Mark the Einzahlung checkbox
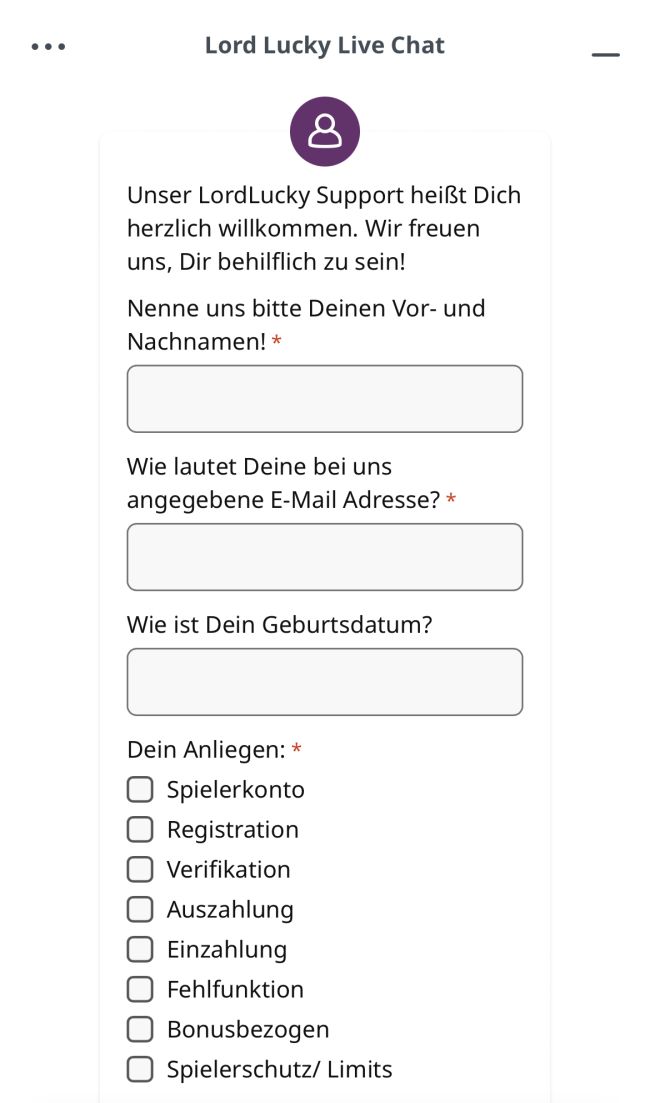This screenshot has height=1103, width=650. coord(140,950)
